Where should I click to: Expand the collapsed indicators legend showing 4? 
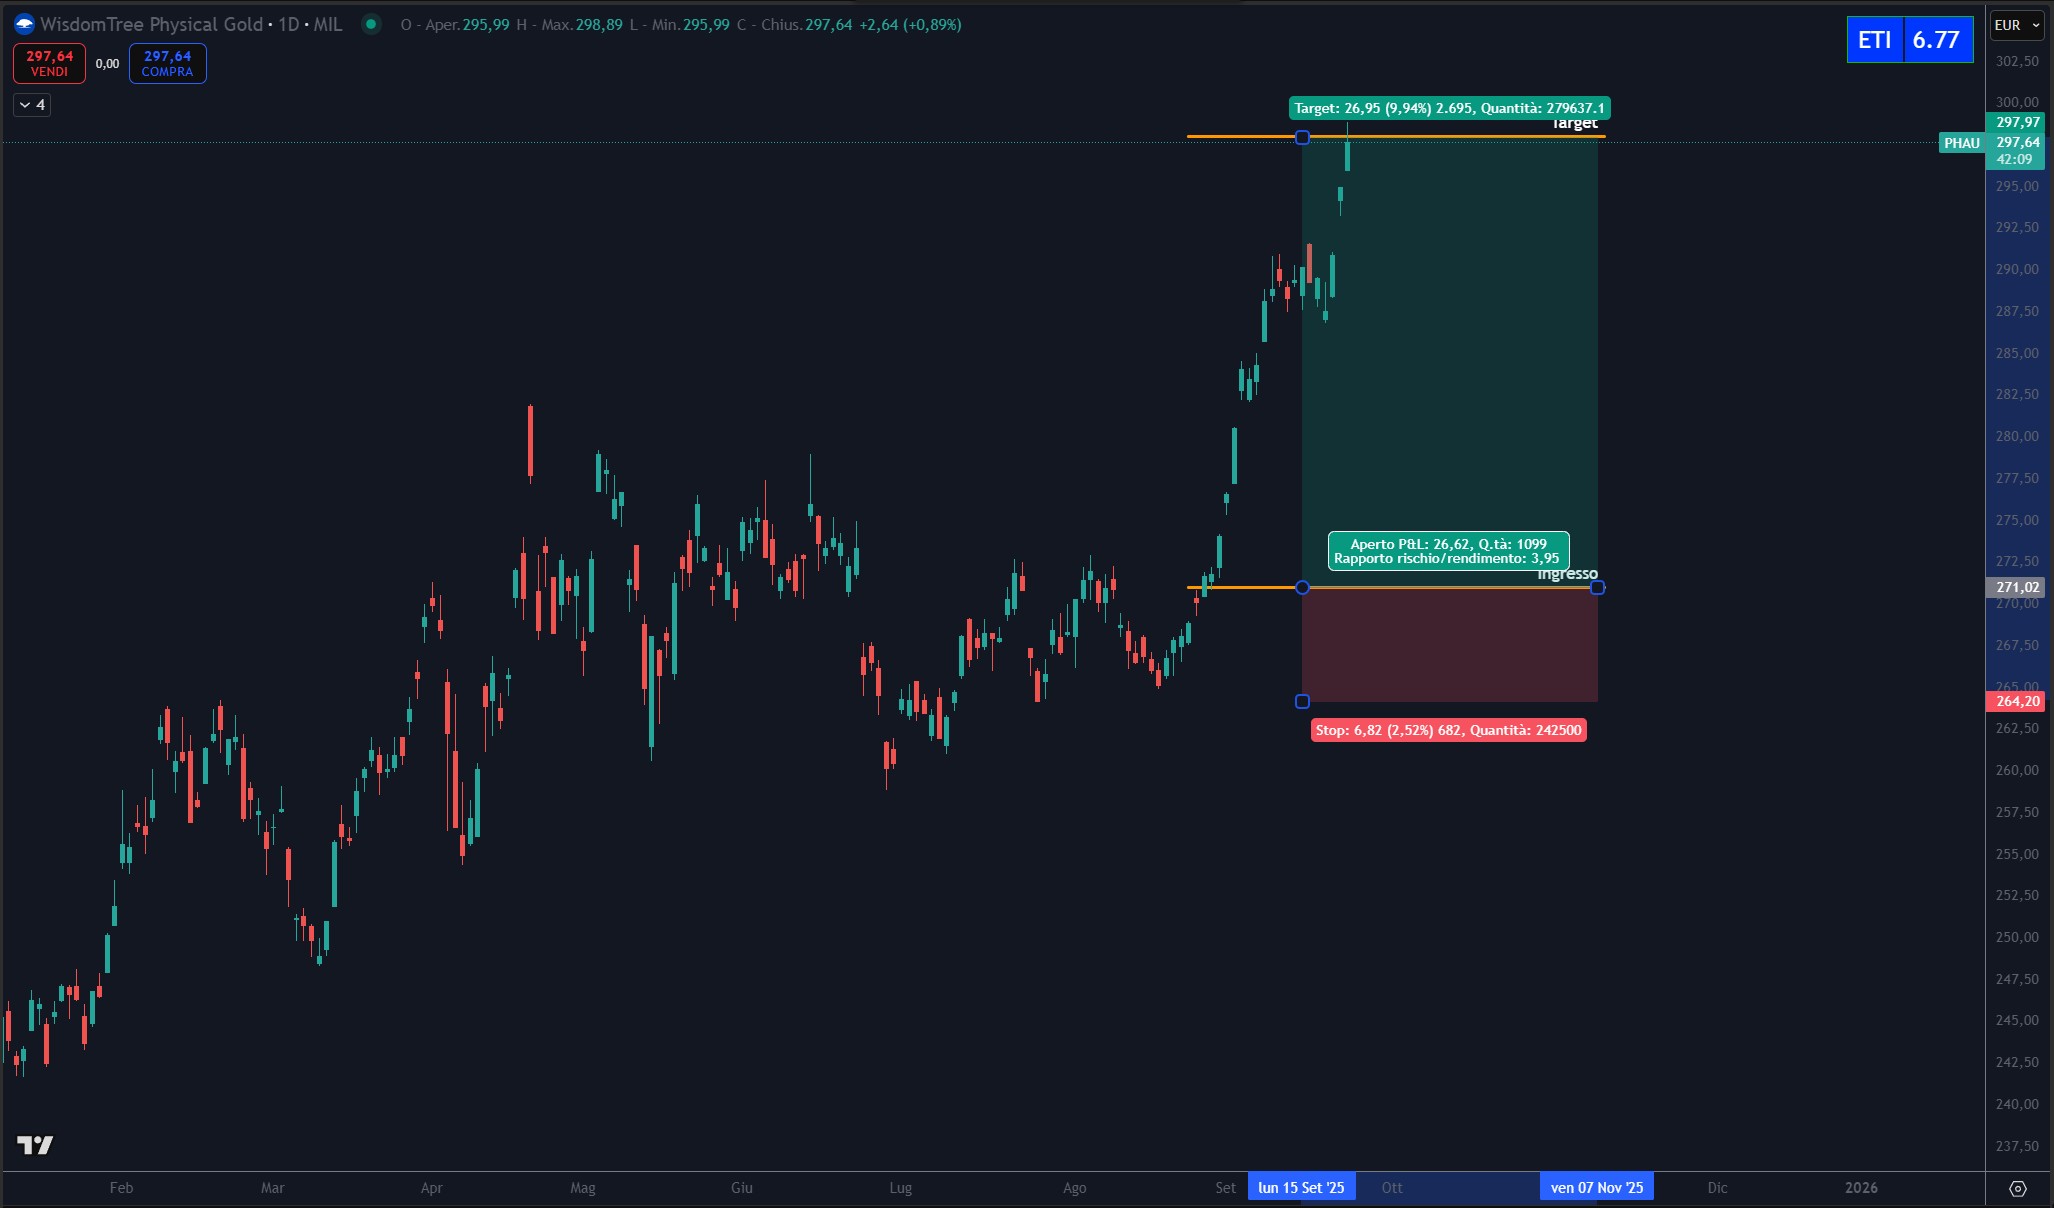click(32, 105)
